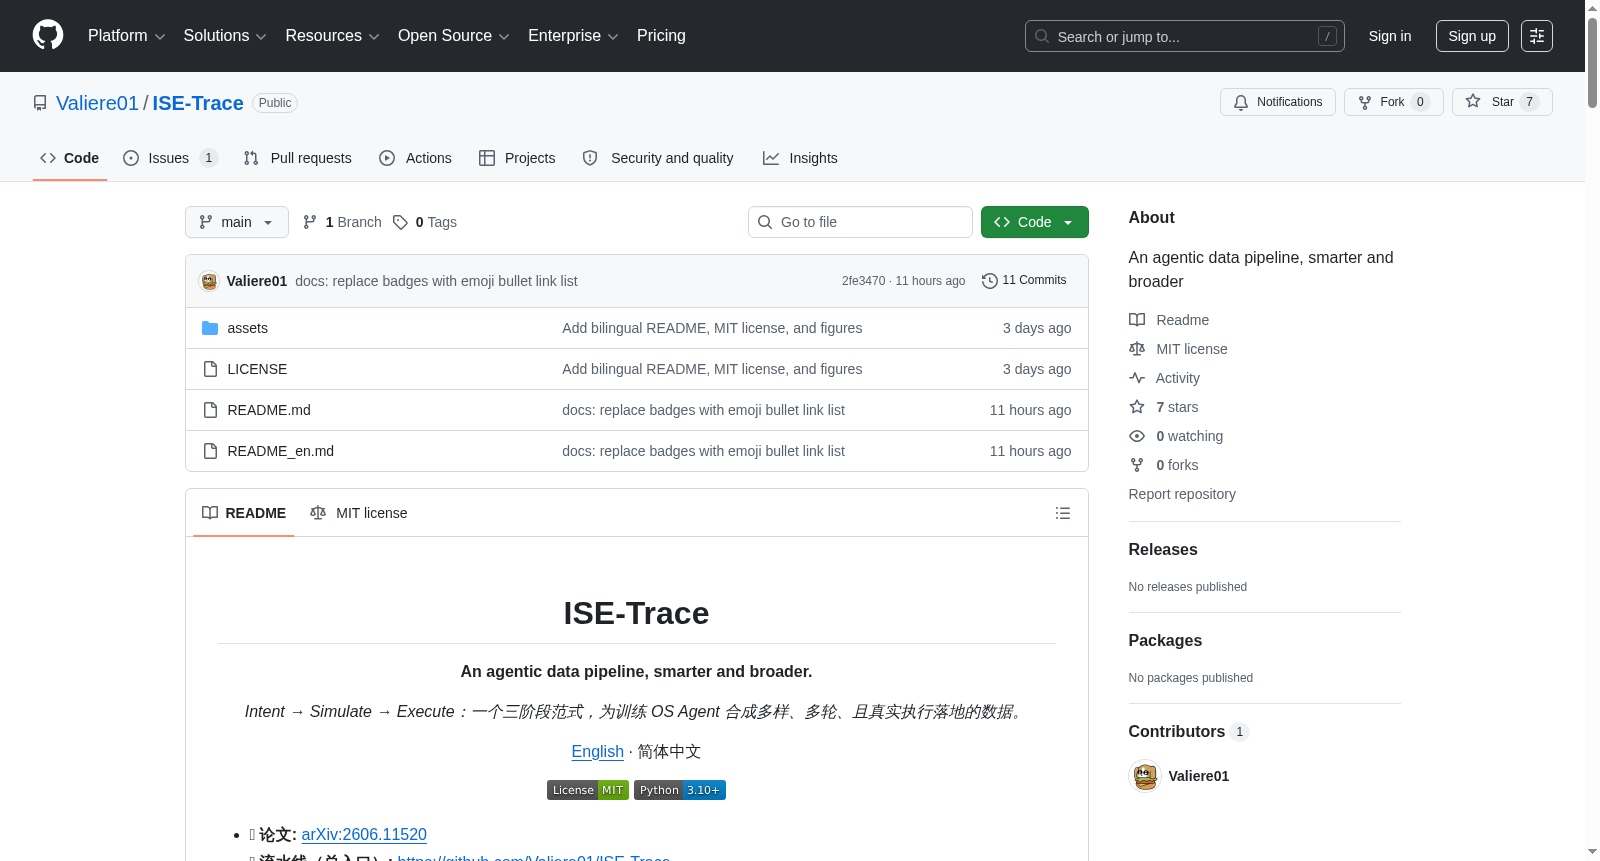Open Valiere01 contributor name link

click(x=1199, y=776)
